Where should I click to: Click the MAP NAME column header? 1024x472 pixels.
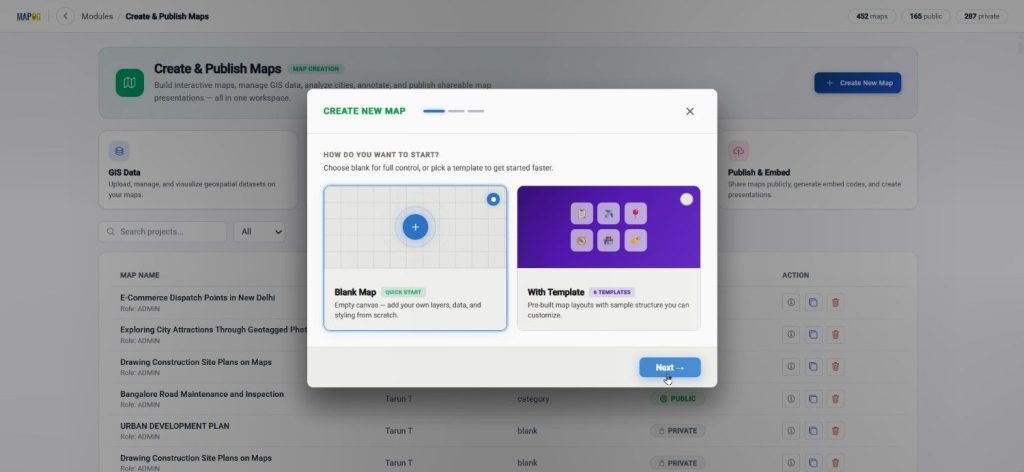pos(140,275)
